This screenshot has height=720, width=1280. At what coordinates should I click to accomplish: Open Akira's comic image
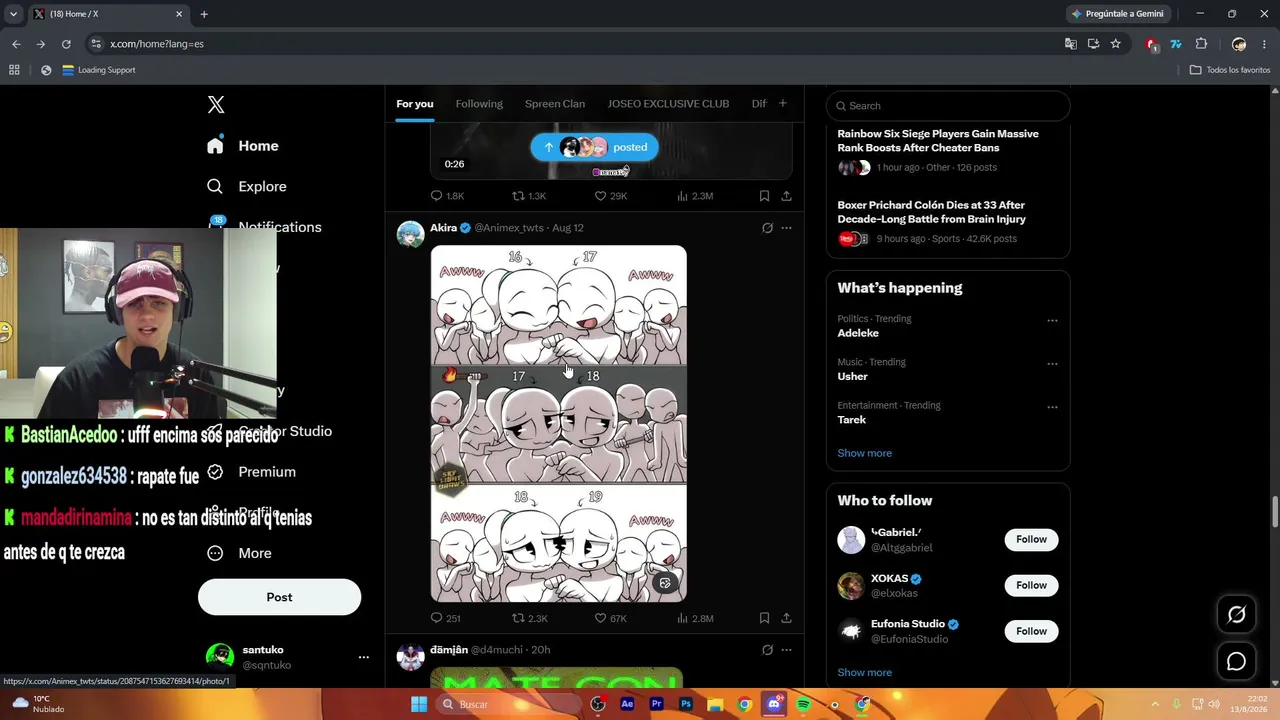click(559, 424)
